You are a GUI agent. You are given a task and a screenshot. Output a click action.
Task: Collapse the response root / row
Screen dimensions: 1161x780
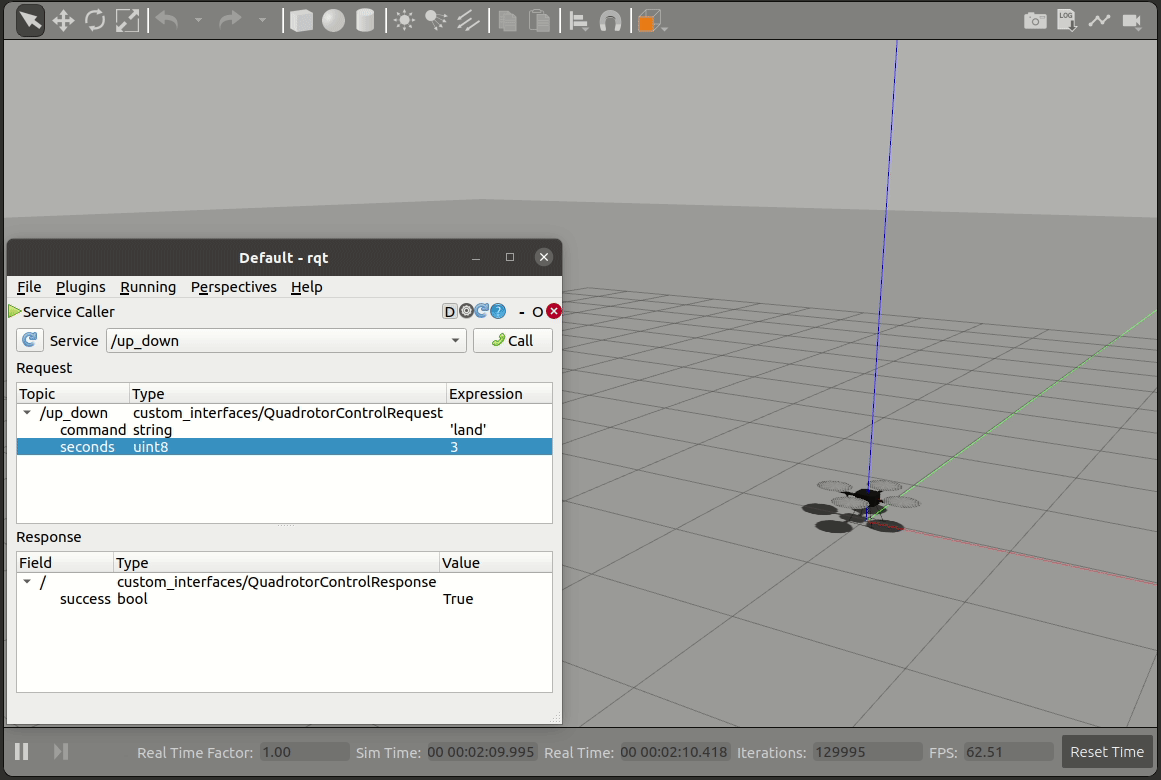(27, 581)
